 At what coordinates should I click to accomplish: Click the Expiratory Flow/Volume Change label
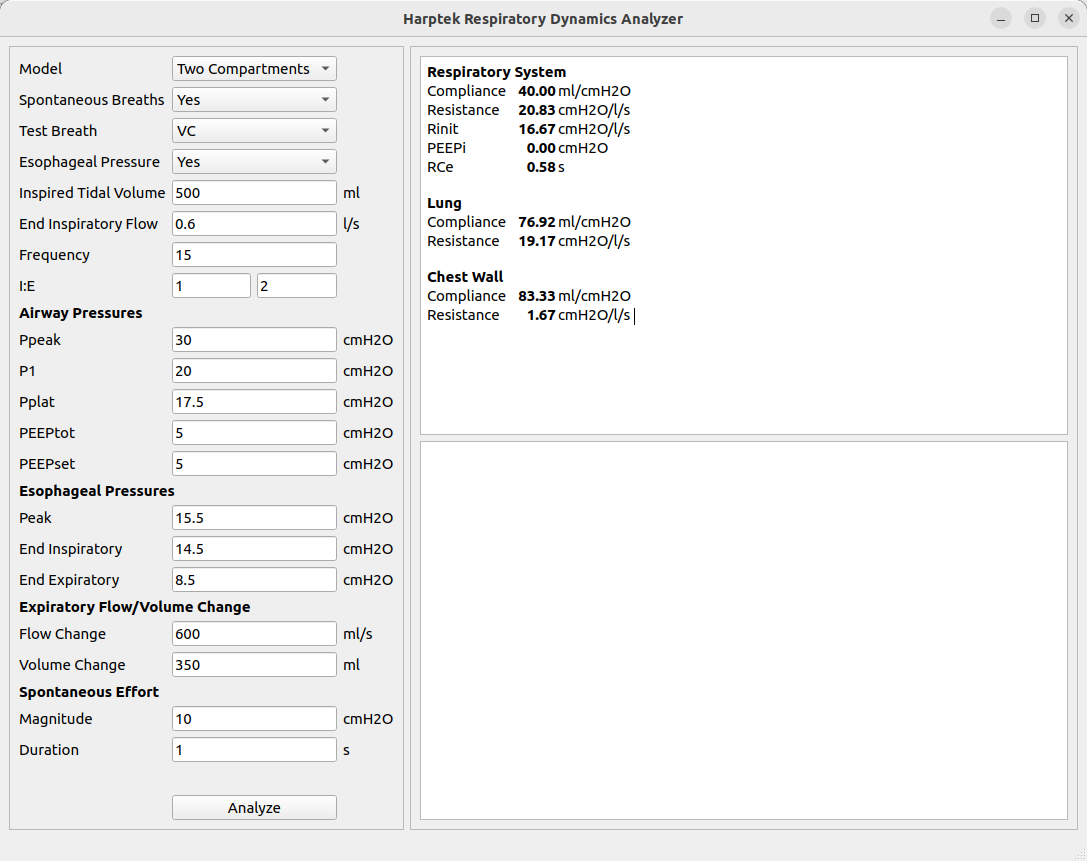(134, 607)
